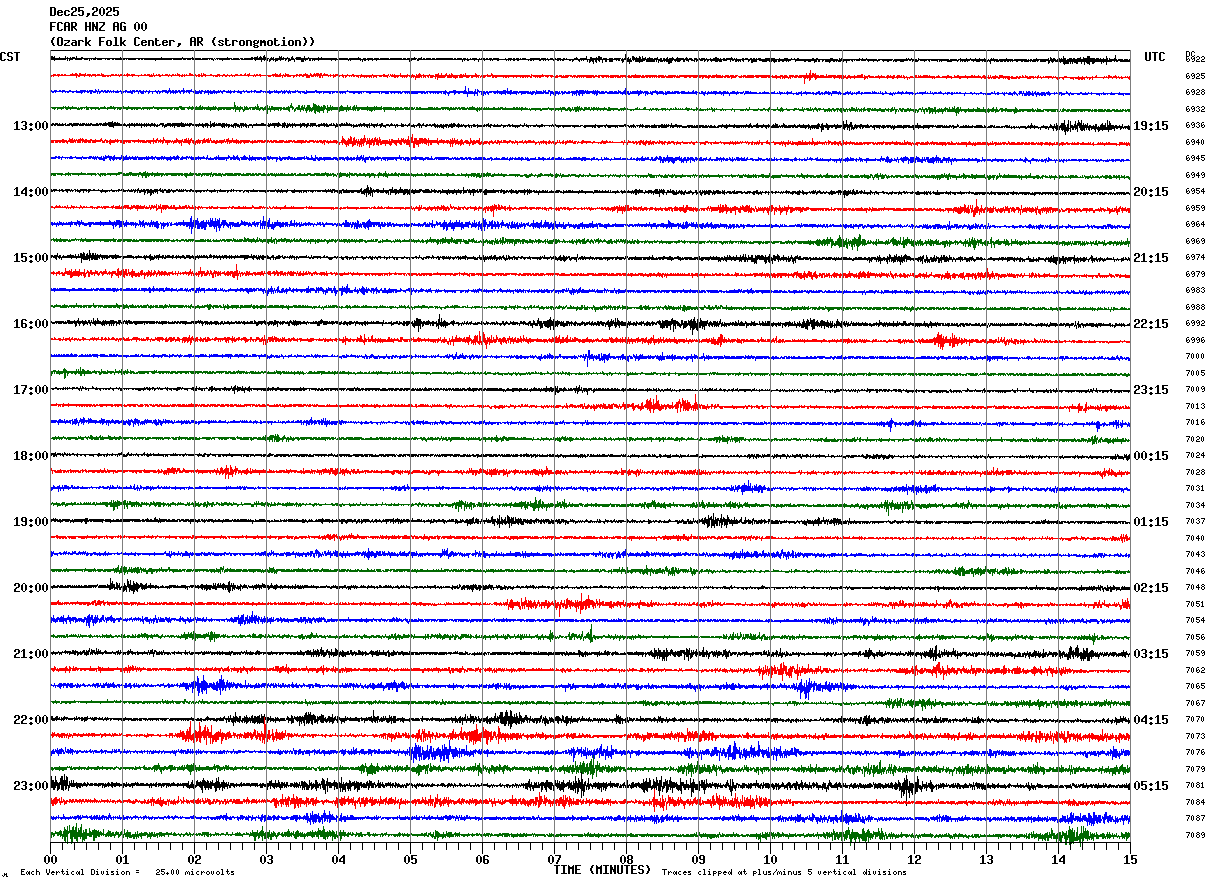1210x886 pixels.
Task: Click the DC offset value 7073
Action: 1195,736
